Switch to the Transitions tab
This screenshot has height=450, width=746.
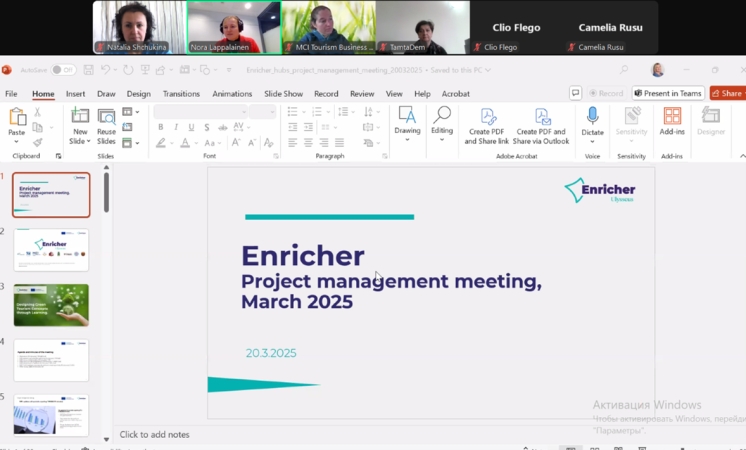coord(181,94)
